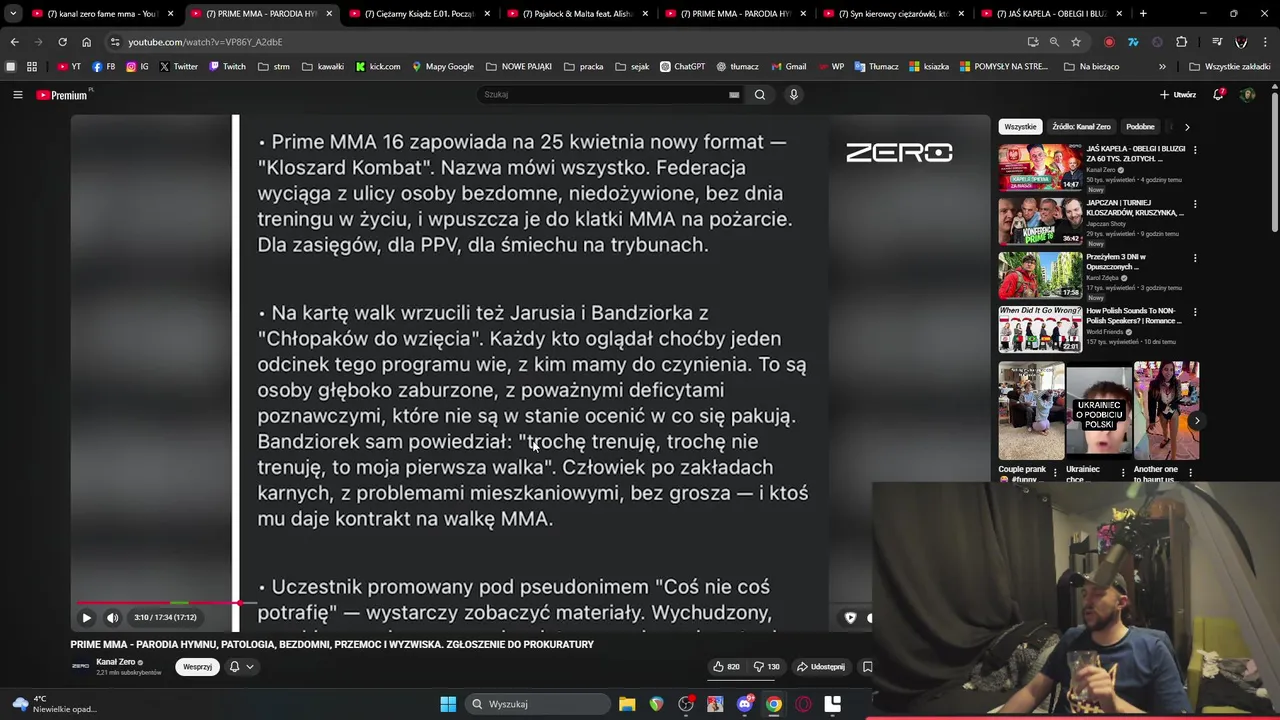Open Discord from the taskbar
The image size is (1280, 720).
point(744,704)
